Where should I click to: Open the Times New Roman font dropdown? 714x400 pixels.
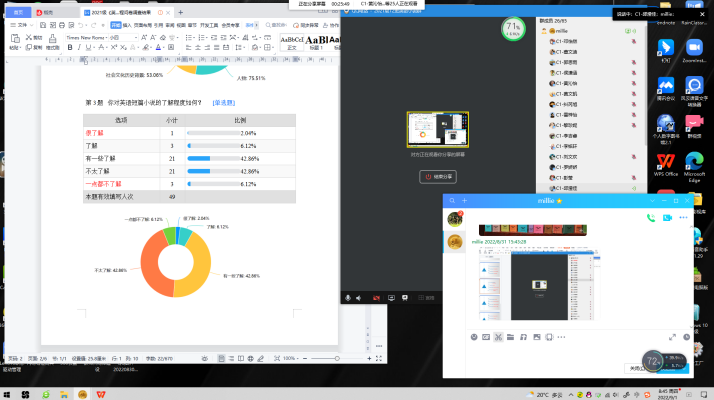click(x=90, y=37)
